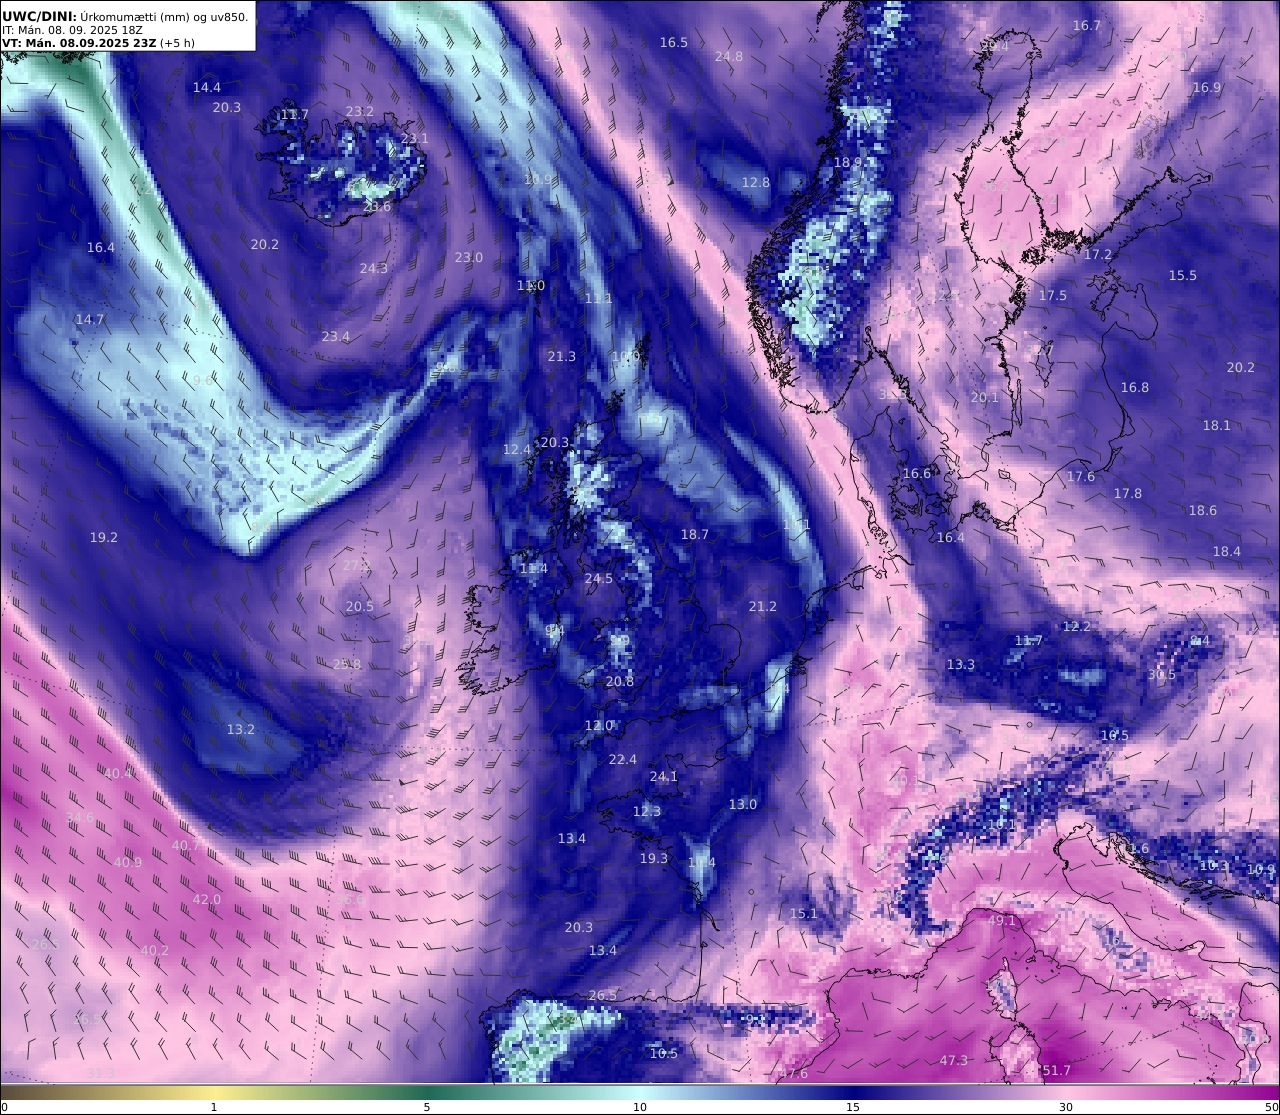Click the map value 24.5

click(599, 578)
